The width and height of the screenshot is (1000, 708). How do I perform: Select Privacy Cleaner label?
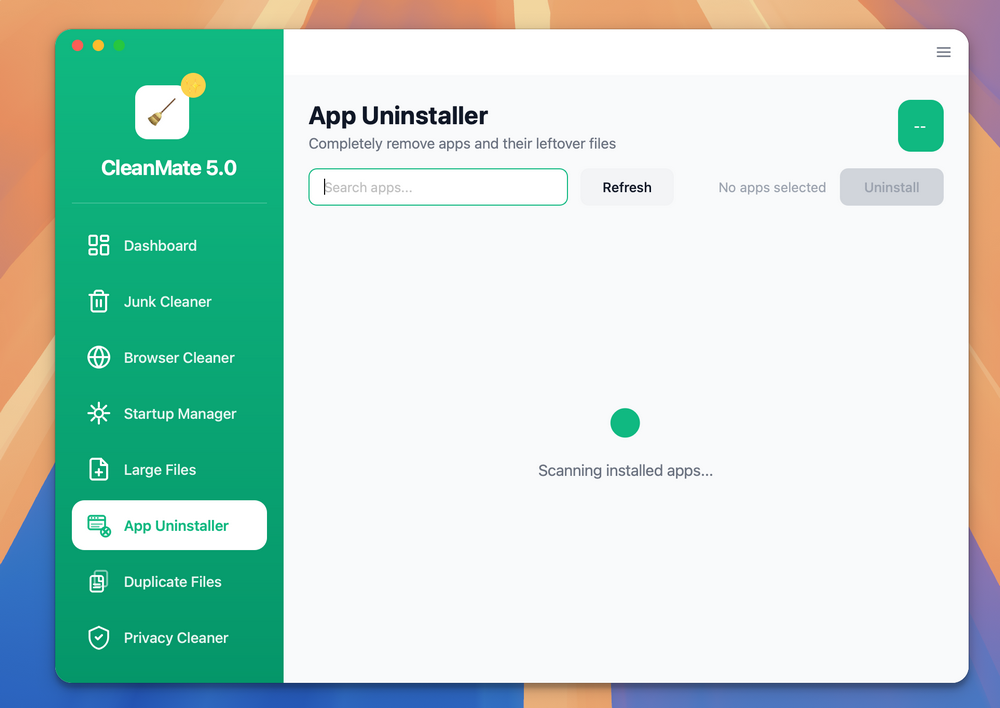click(176, 638)
